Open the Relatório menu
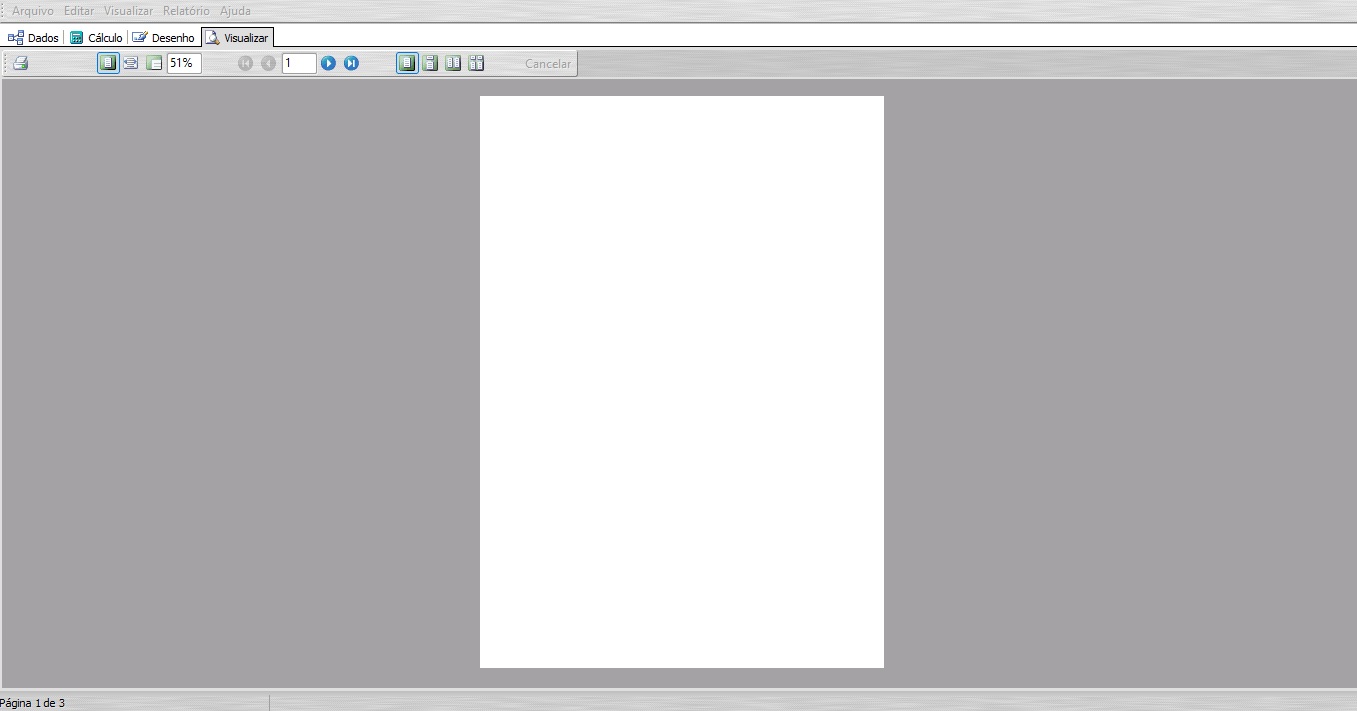The height and width of the screenshot is (711, 1357). coord(186,10)
